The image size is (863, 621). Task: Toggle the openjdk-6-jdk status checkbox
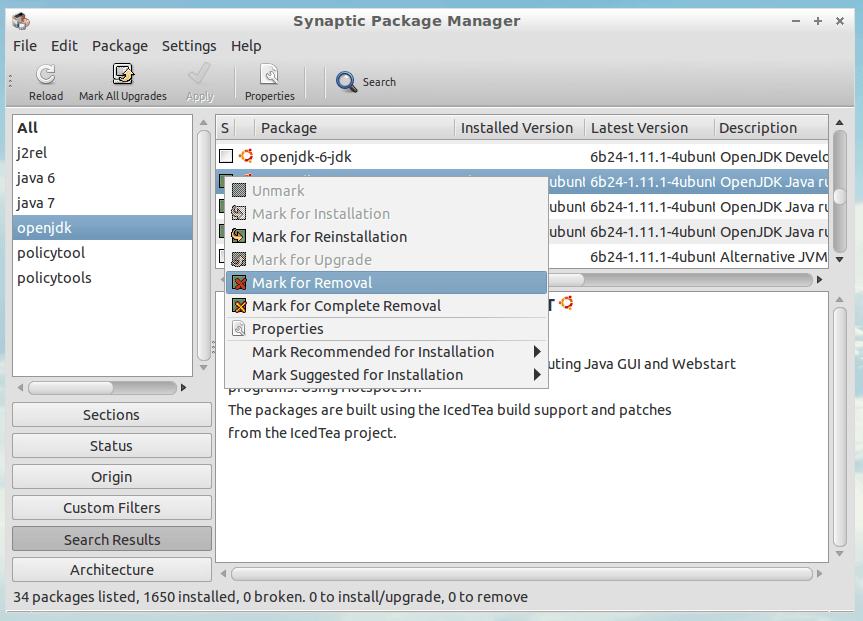pos(226,156)
